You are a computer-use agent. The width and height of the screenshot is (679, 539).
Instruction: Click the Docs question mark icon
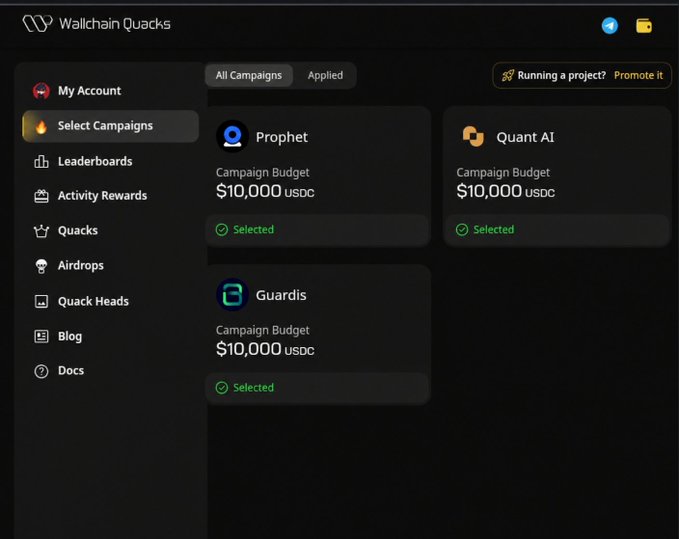(41, 371)
